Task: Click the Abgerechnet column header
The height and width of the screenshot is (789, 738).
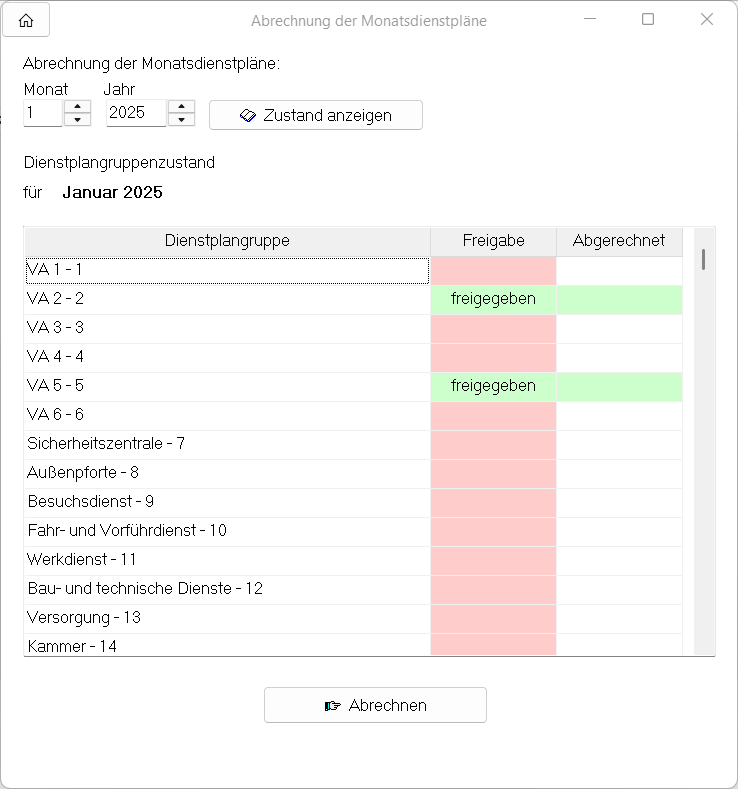Action: click(618, 241)
